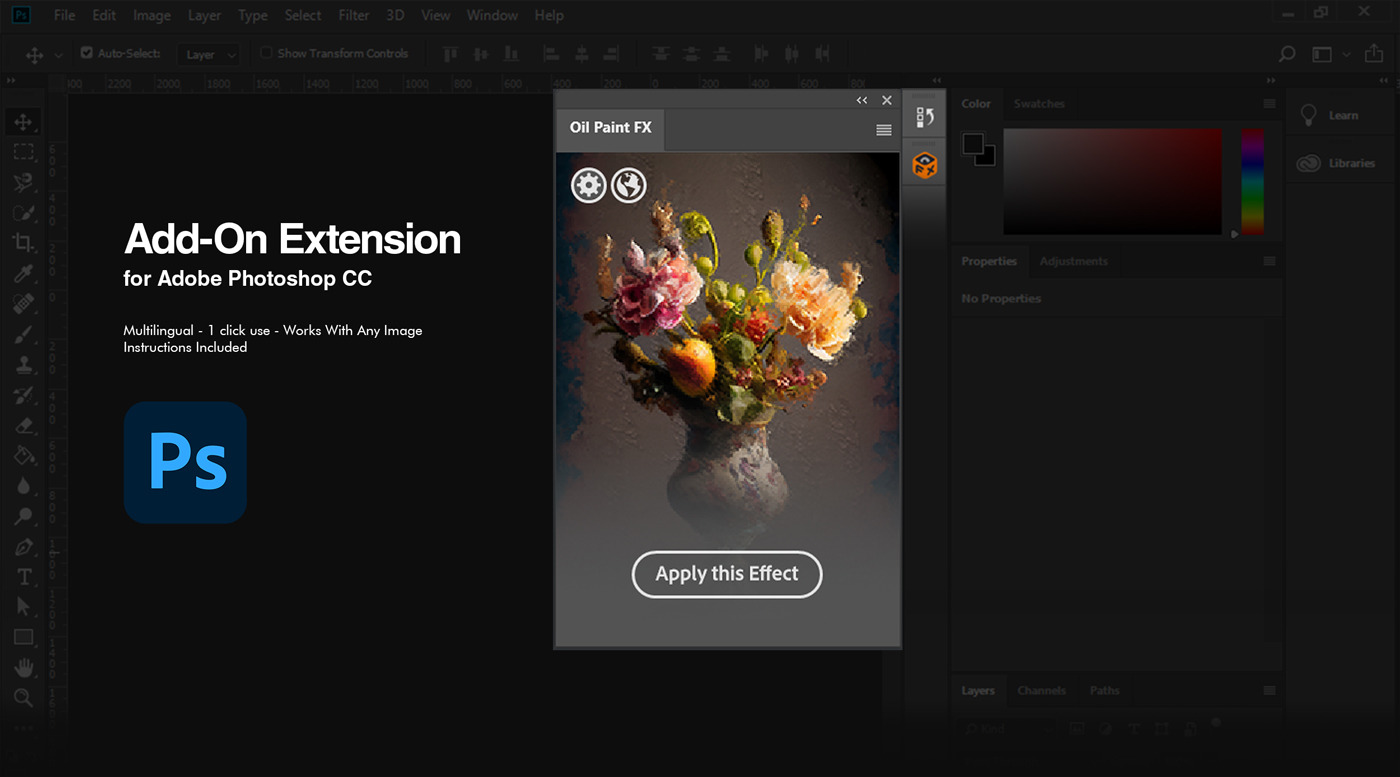Click the language globe in Oil Paint FX
The width and height of the screenshot is (1400, 777).
tap(628, 185)
